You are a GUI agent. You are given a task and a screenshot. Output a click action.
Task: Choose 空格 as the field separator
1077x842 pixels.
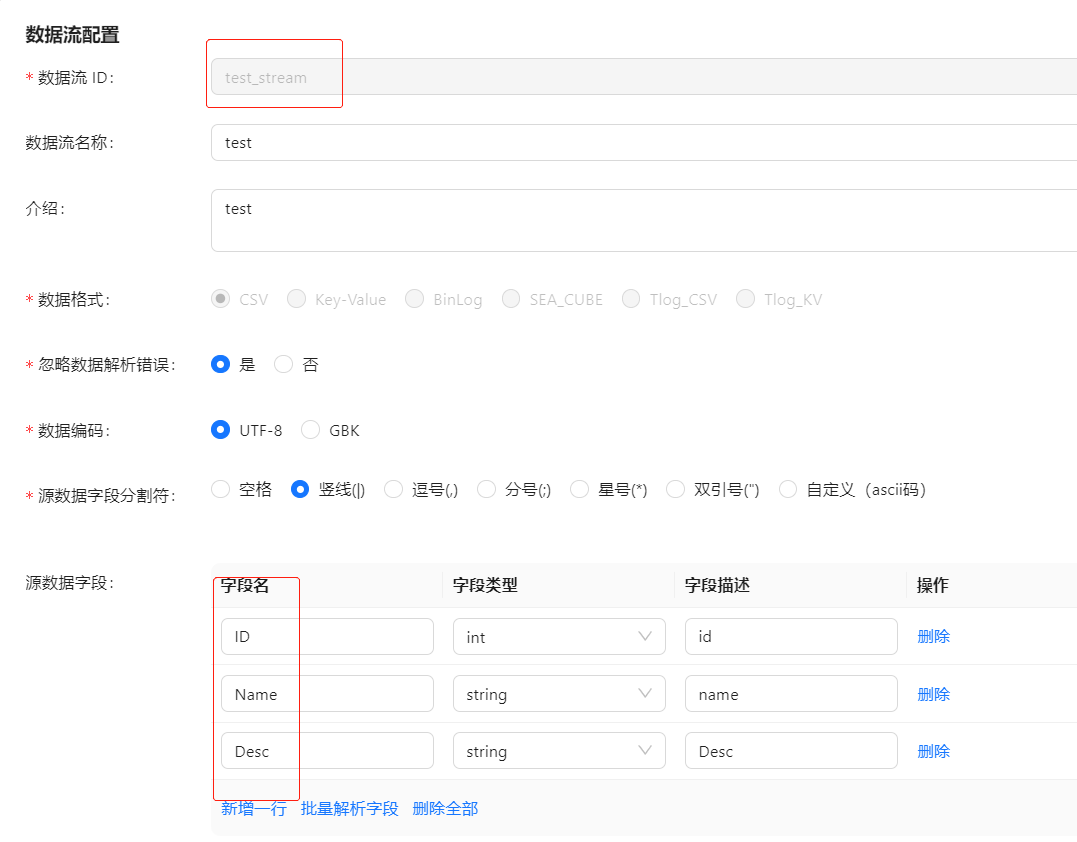click(221, 490)
